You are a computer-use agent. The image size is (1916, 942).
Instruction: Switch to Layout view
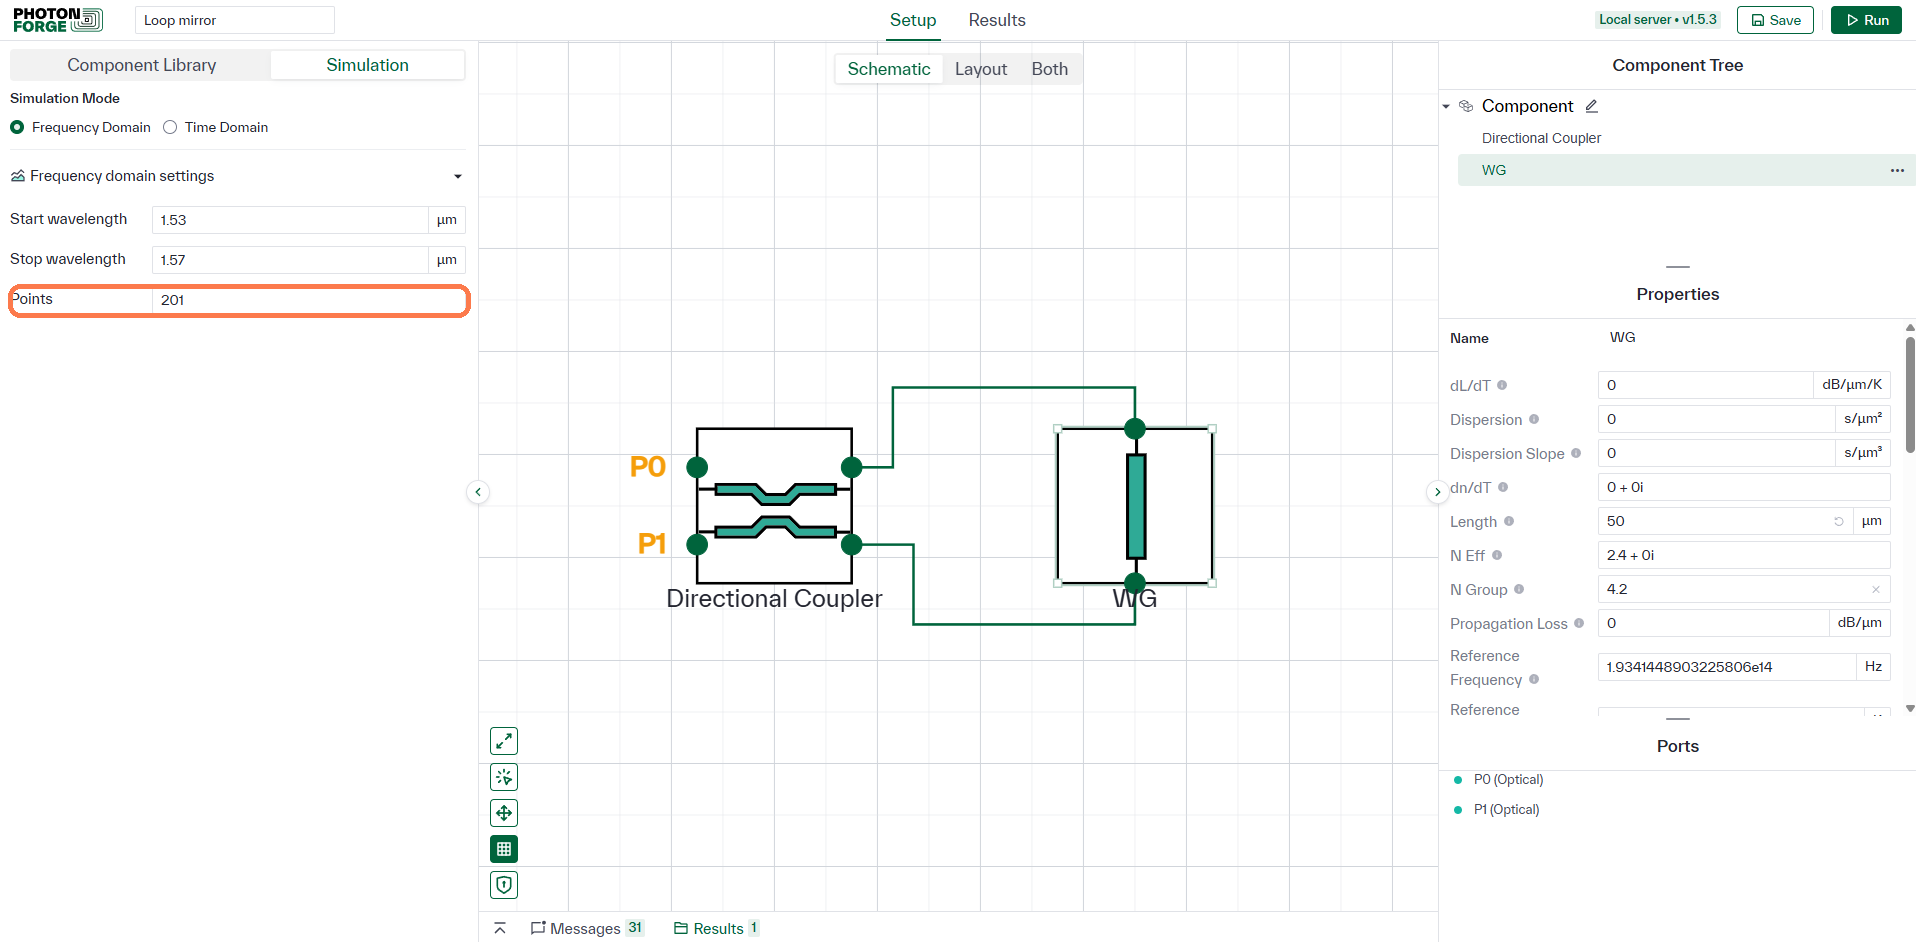coord(981,69)
